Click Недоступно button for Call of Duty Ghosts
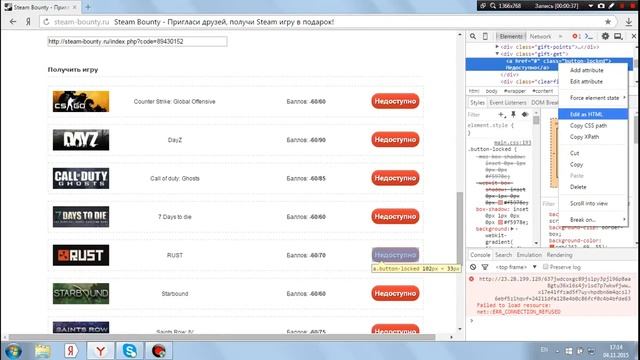640x360 pixels. [x=395, y=178]
